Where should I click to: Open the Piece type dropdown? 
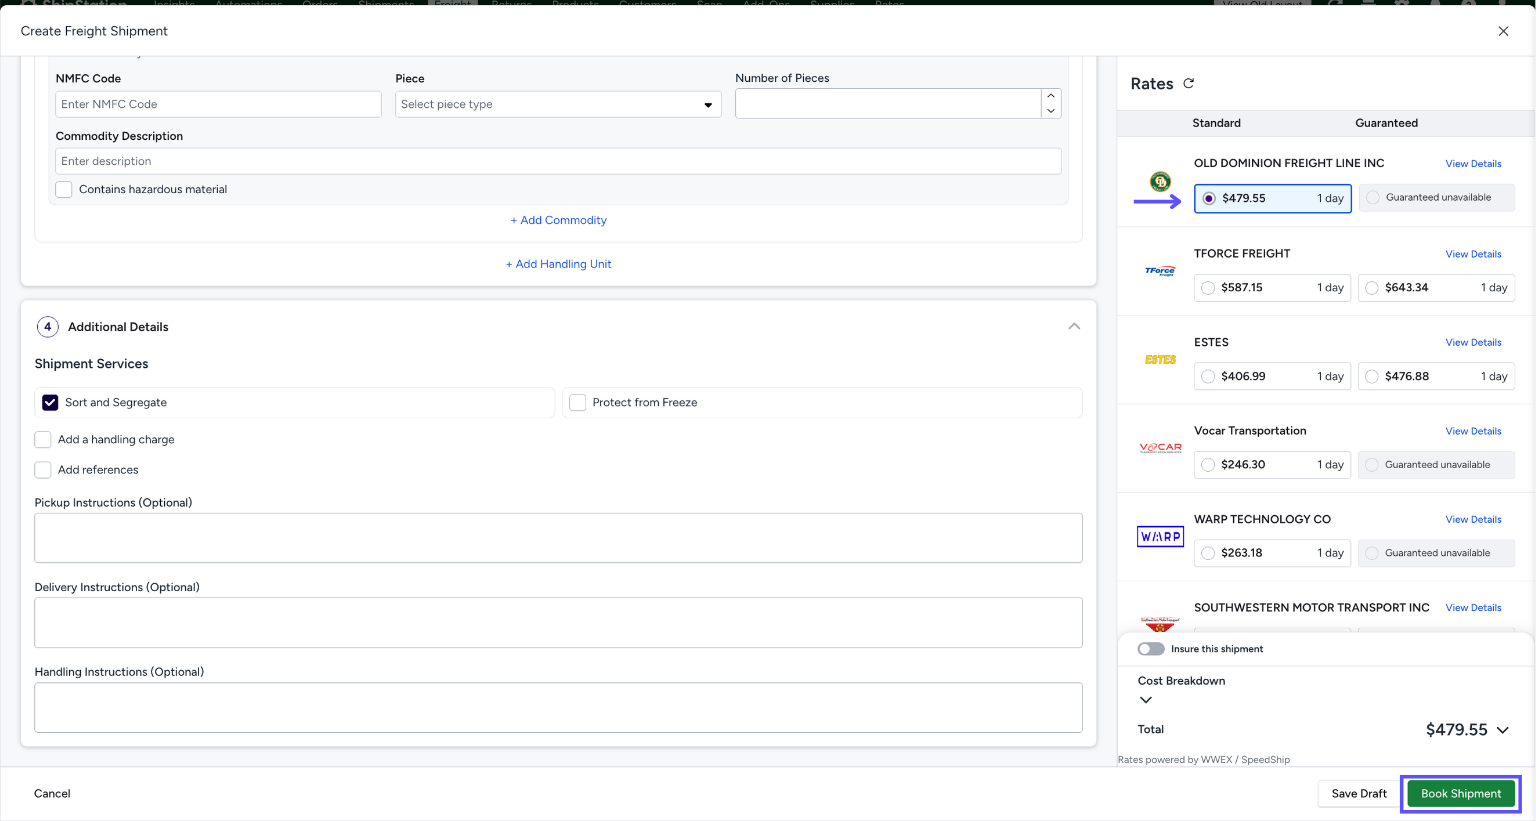558,104
